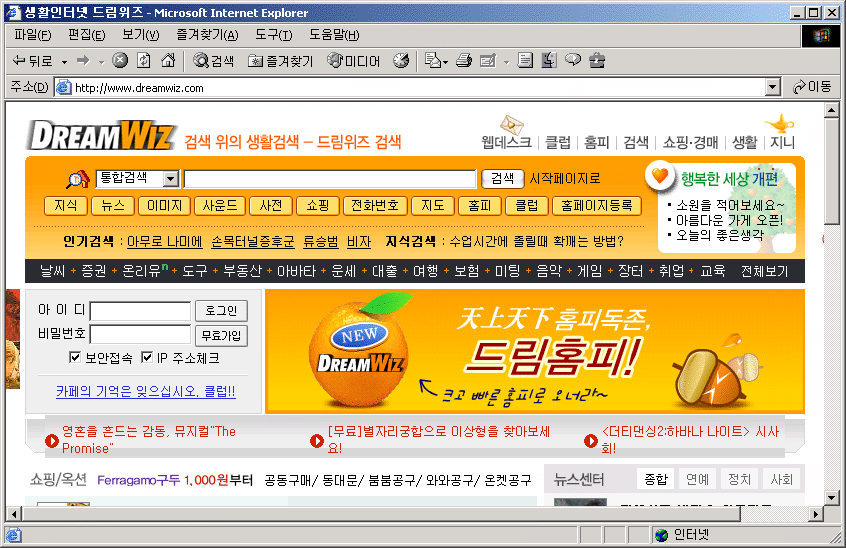Click the Stop loading toolbar icon

(120, 60)
